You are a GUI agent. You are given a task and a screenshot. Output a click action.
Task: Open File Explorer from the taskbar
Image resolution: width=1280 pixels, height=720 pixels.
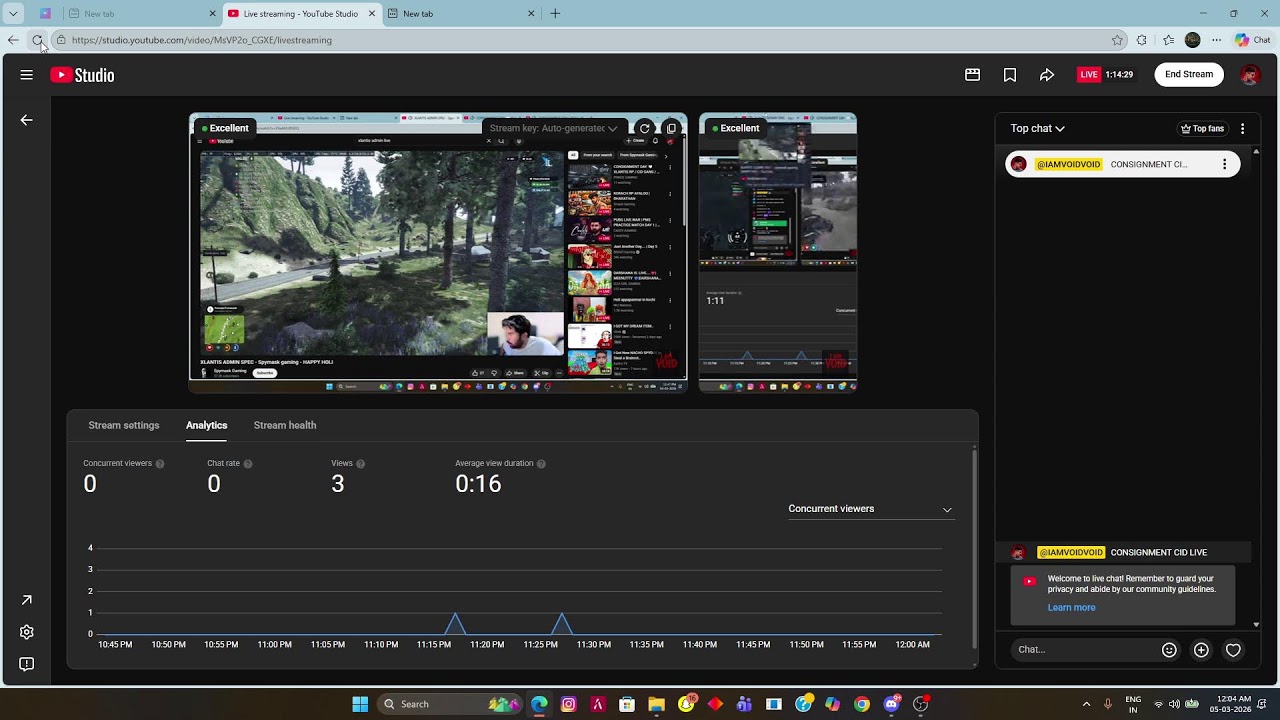tap(656, 704)
